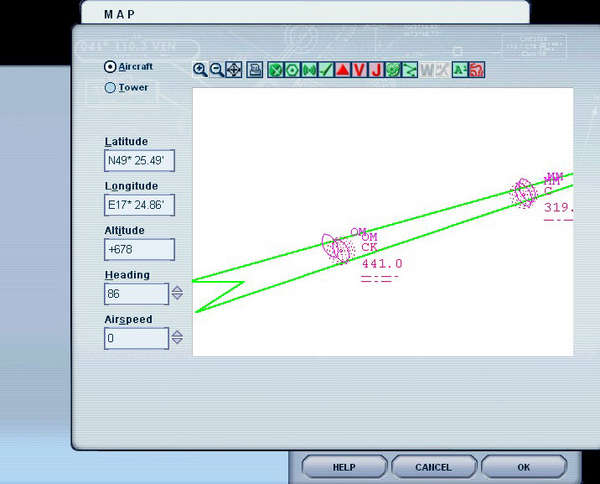The height and width of the screenshot is (484, 600).
Task: Click the center-on-aircraft crosshair icon
Action: tap(234, 70)
